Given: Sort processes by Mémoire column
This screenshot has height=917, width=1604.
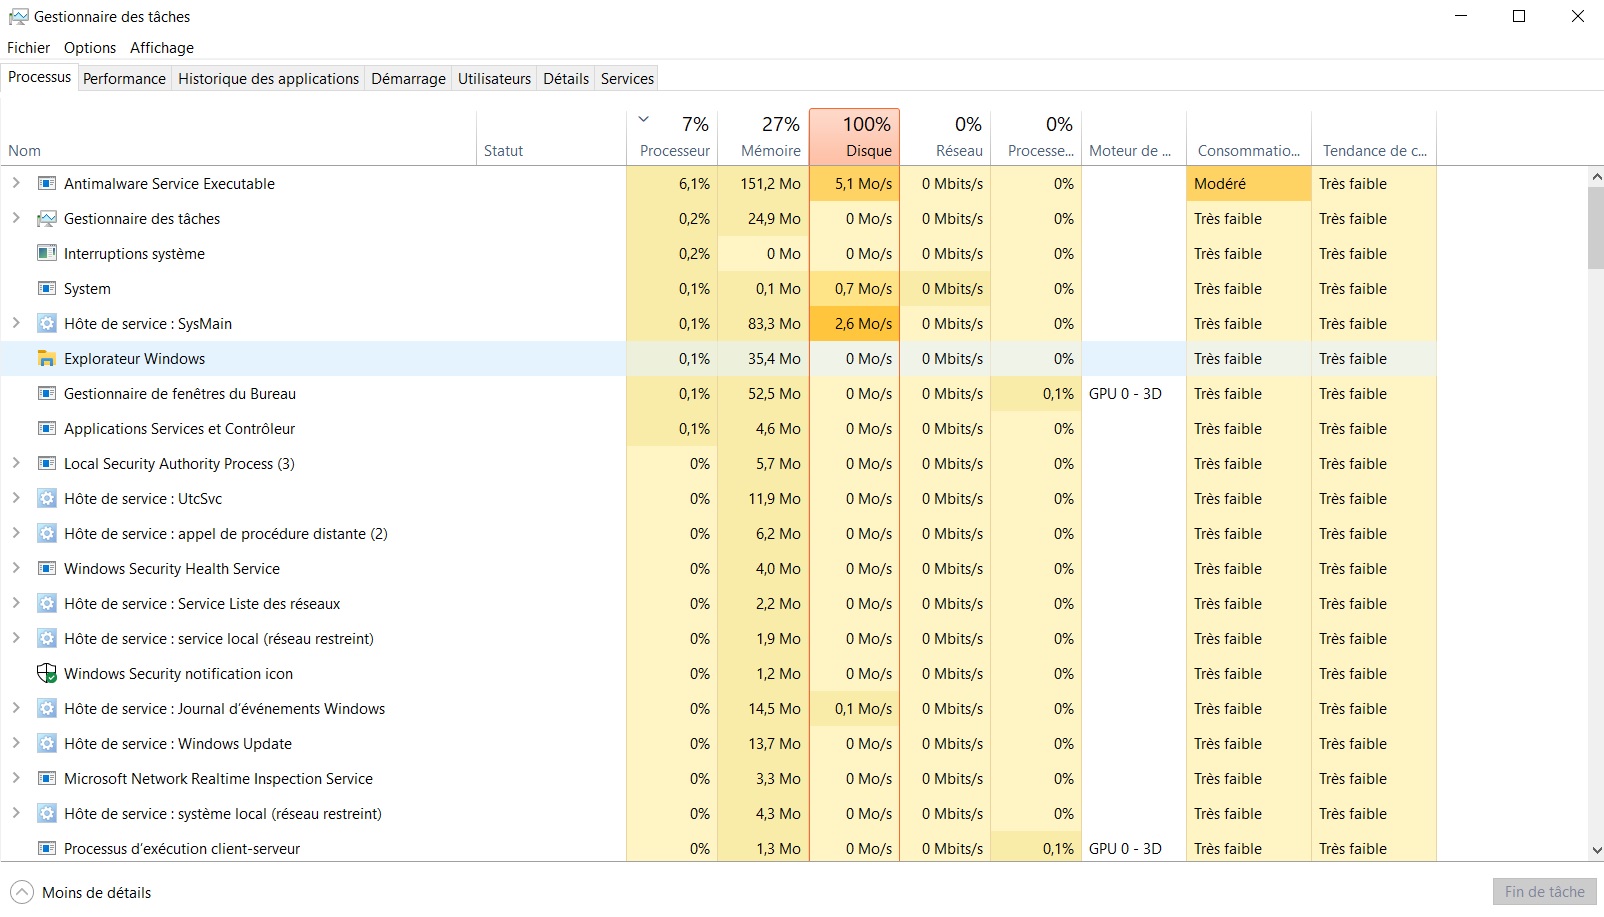Looking at the screenshot, I should (x=763, y=137).
